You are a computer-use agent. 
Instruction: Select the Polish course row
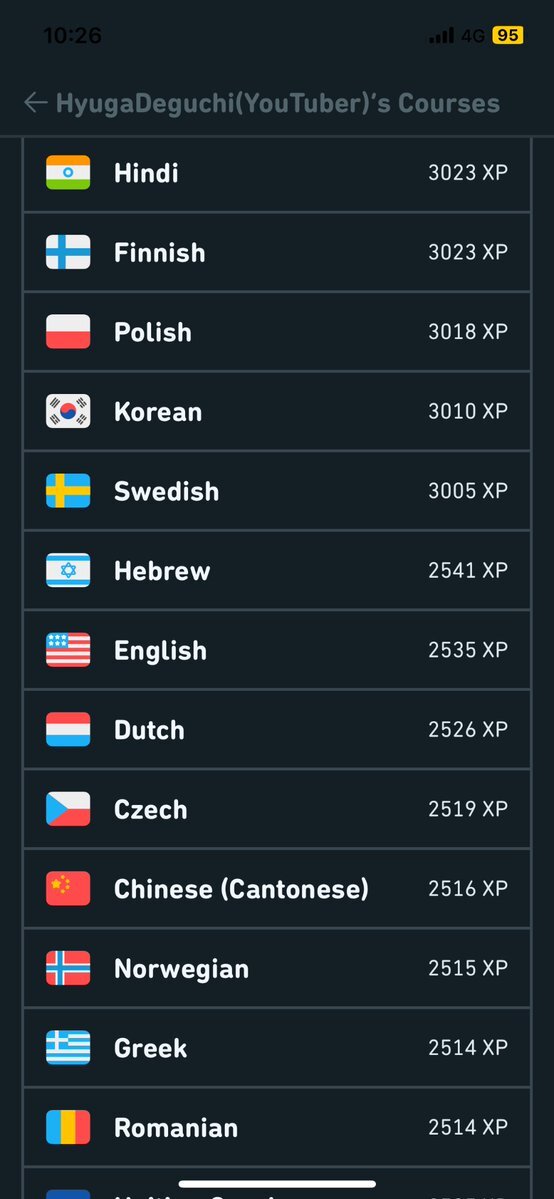[x=277, y=332]
